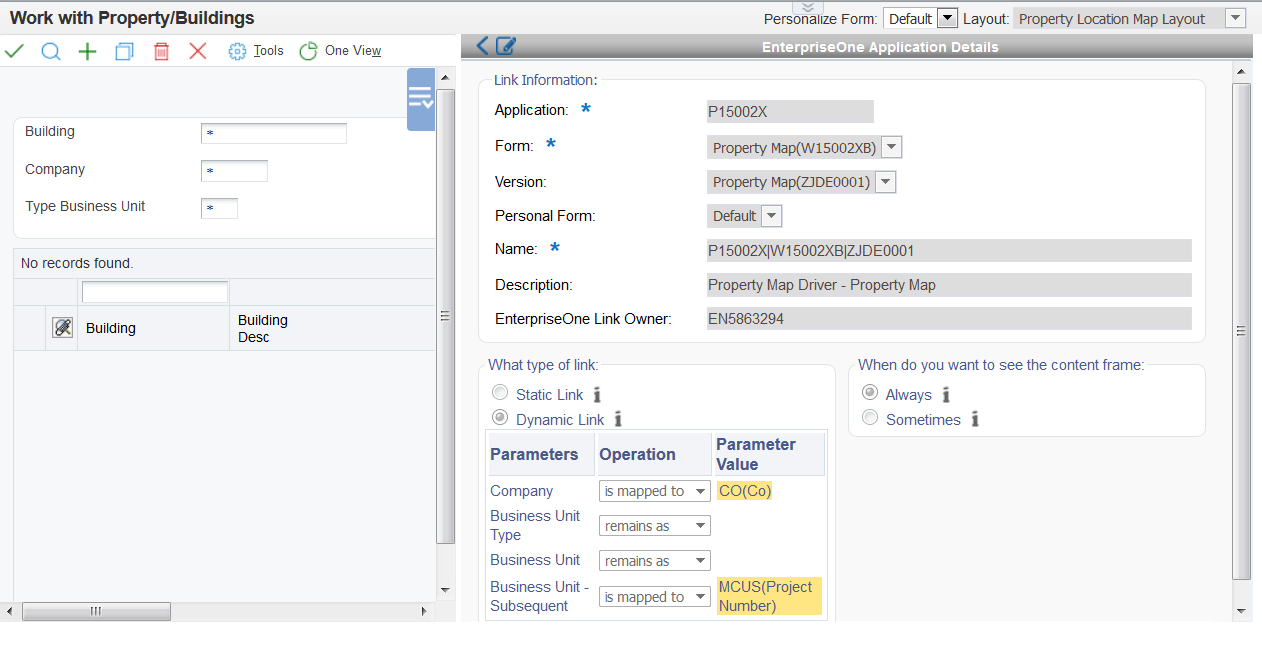This screenshot has height=649, width=1262.
Task: Click the collapse chevron at top center
Action: click(x=808, y=7)
